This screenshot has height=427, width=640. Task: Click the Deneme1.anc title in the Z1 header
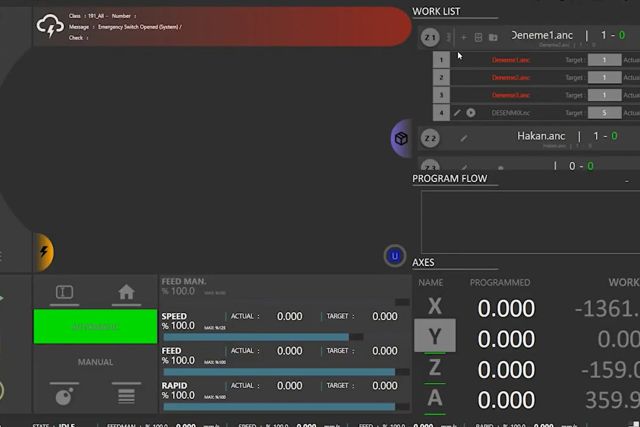(x=542, y=36)
